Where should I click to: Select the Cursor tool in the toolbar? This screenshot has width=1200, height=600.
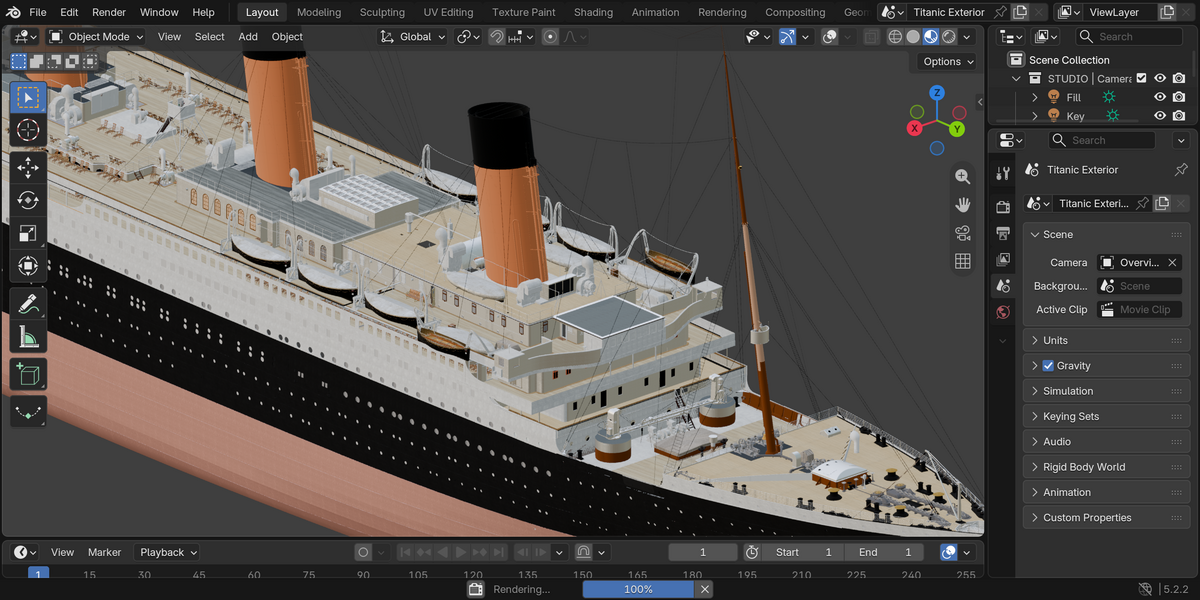pos(28,131)
